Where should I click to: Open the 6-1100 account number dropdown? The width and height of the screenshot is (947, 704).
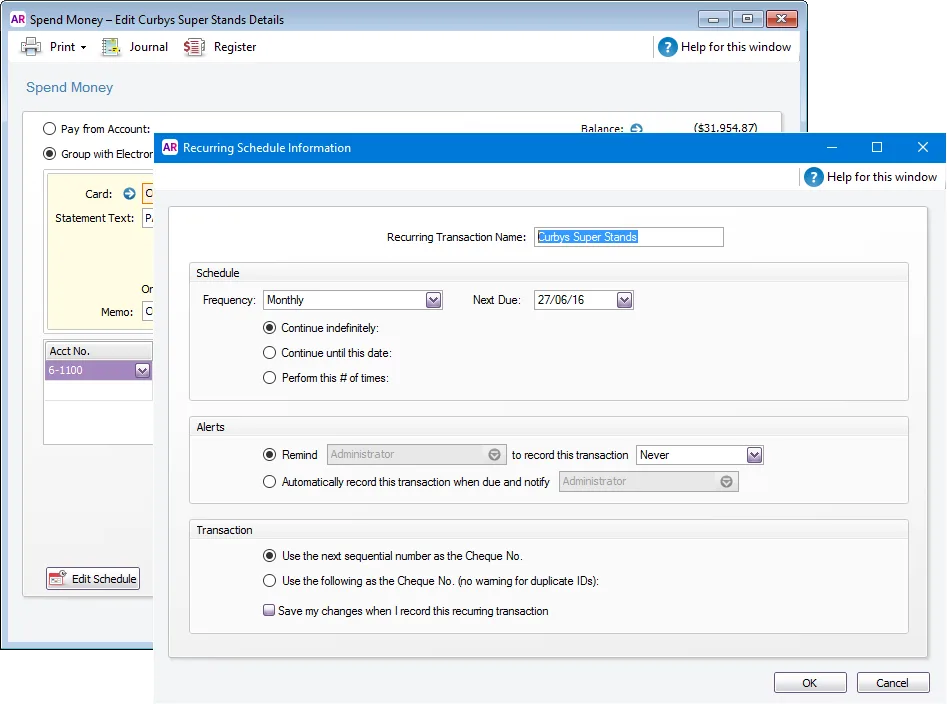click(143, 370)
